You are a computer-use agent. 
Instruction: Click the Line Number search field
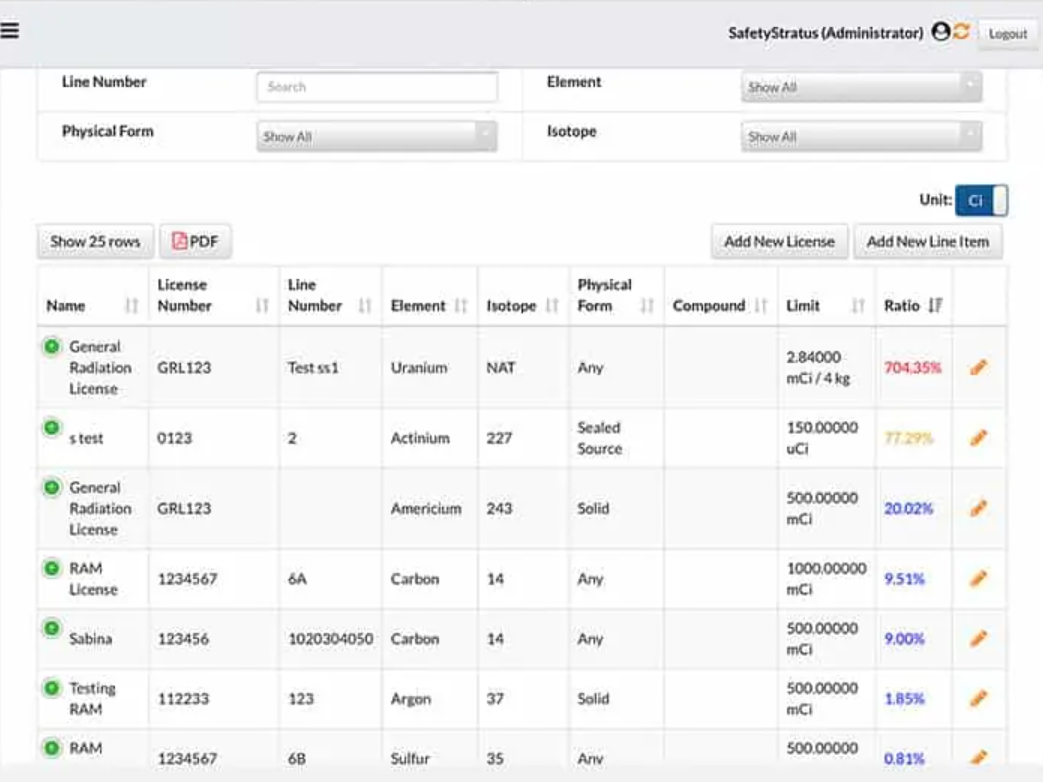point(375,87)
